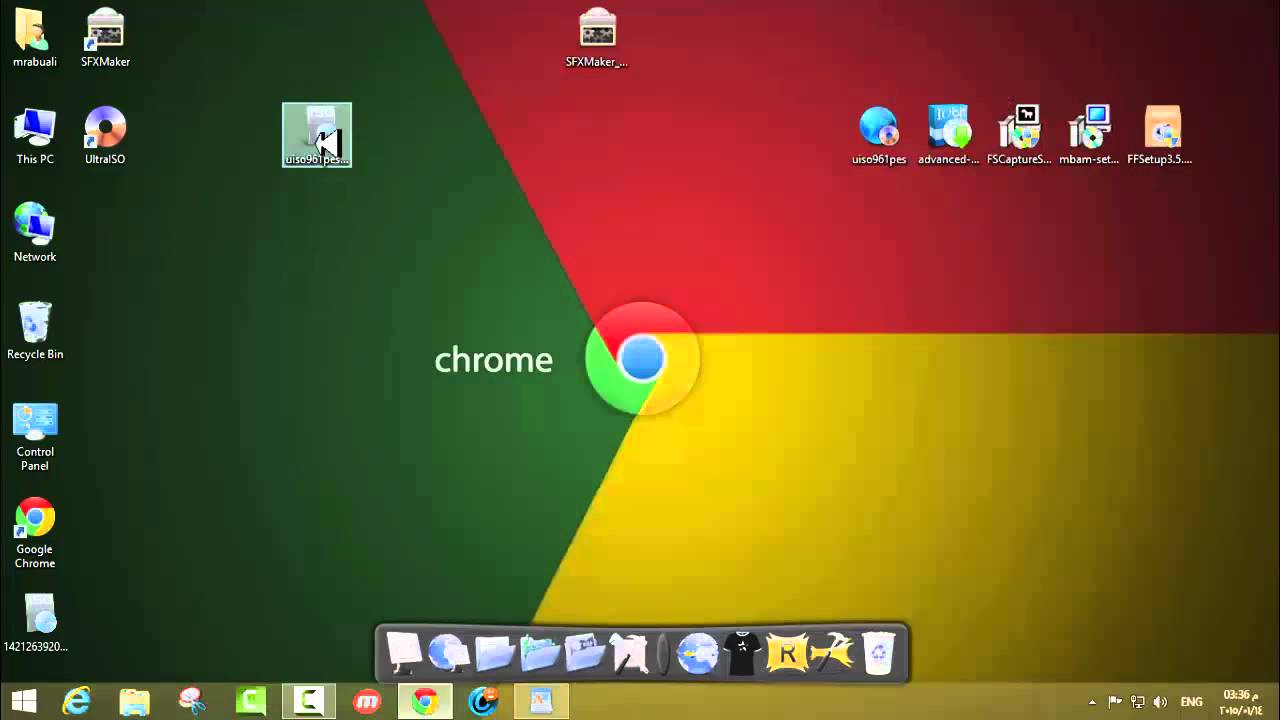Select the 1421263920... file icon
The height and width of the screenshot is (720, 1280).
pos(36,624)
